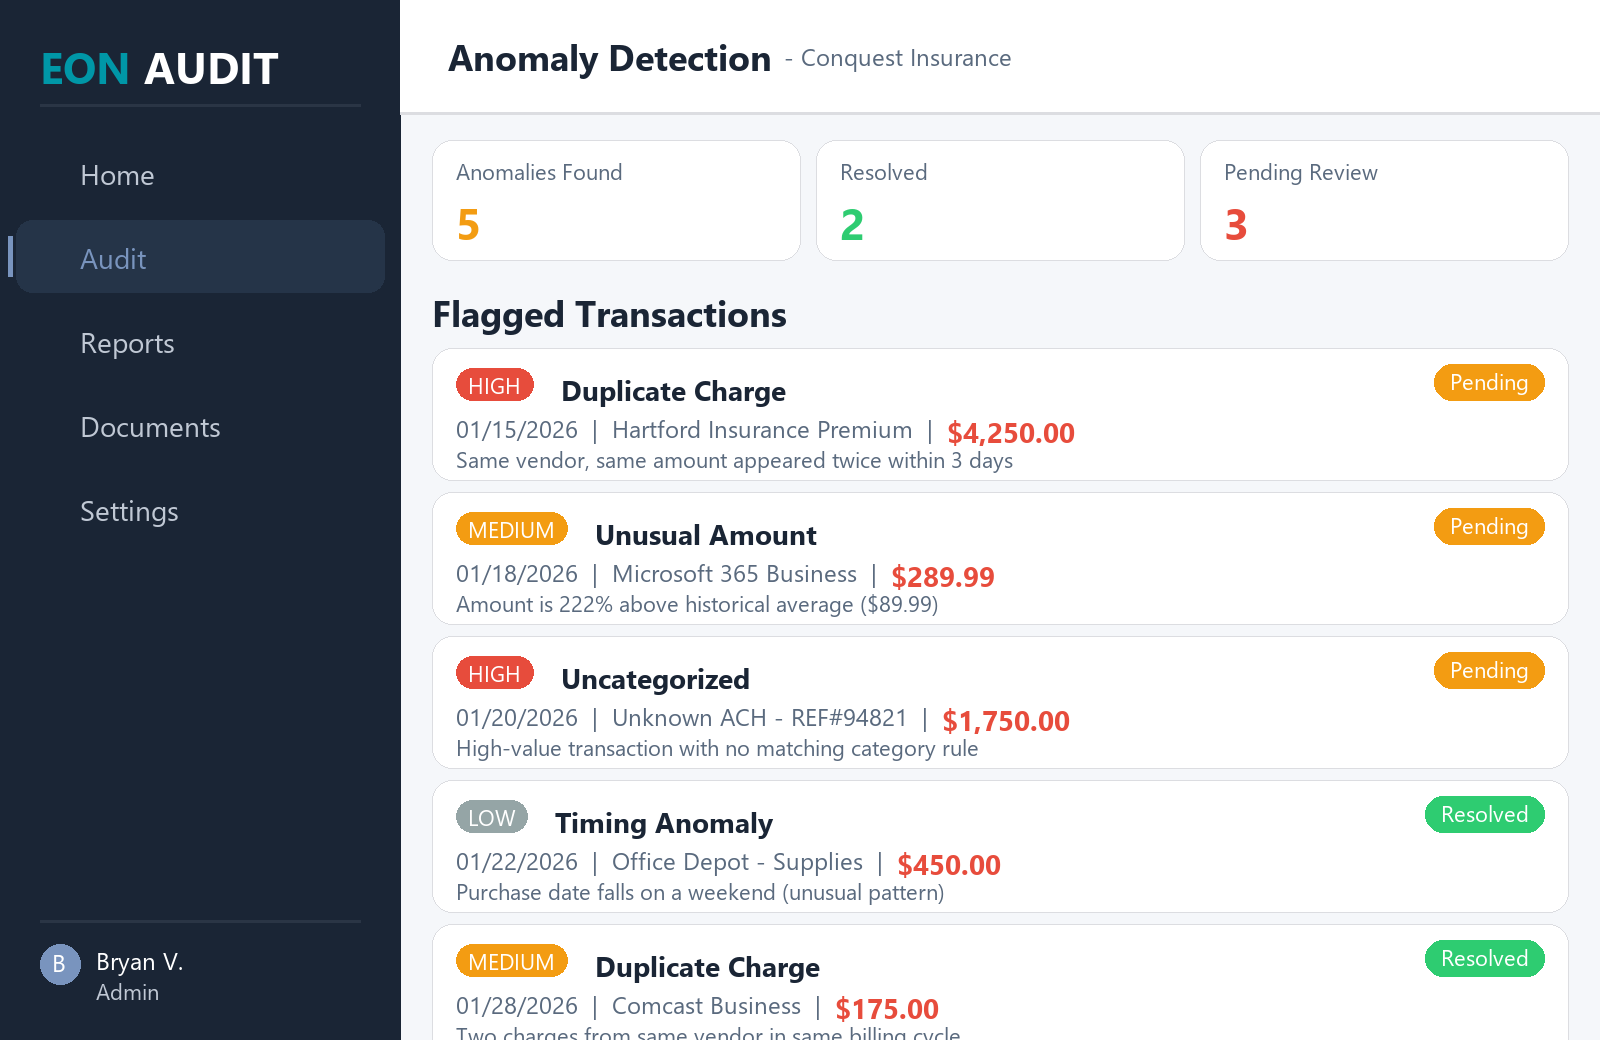This screenshot has height=1040, width=1600.
Task: Click the LOW badge on Timing Anomaly
Action: pos(492,817)
